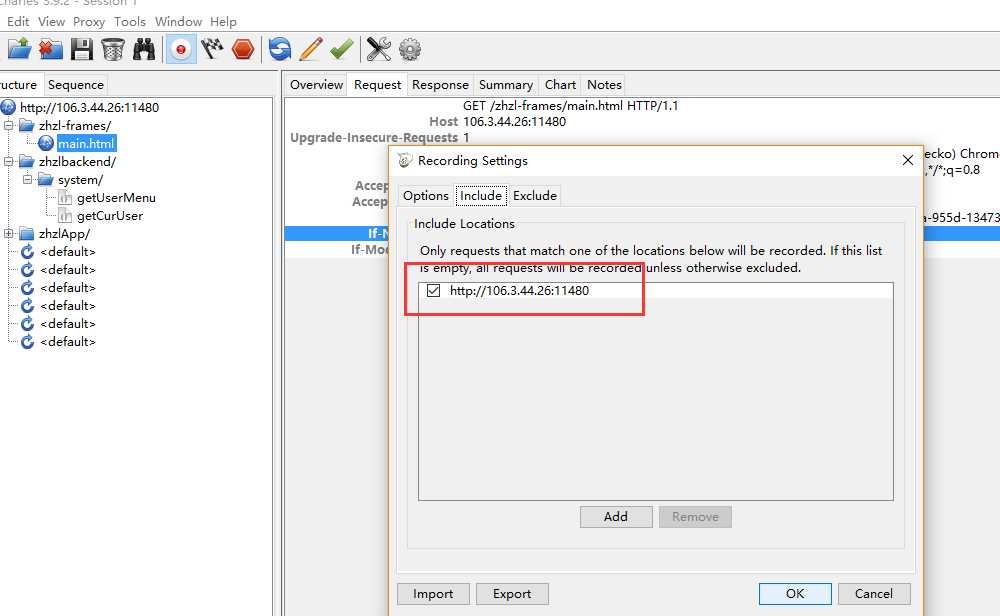Open the Notes tab
Screen dimensions: 1000x616
tap(604, 85)
